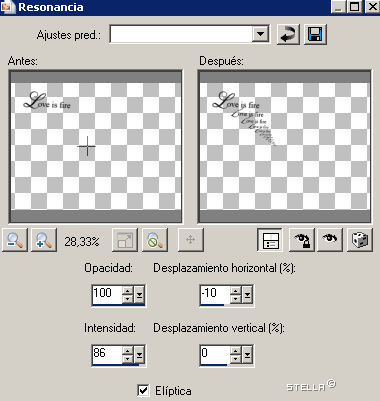380x401 pixels.
Task: Click the reset to default arrow icon
Action: (x=288, y=34)
